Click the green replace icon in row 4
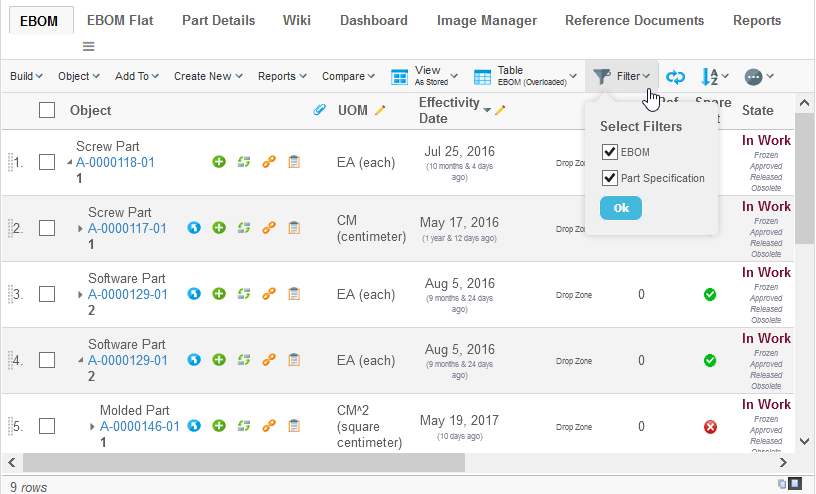The image size is (816, 494). point(243,360)
